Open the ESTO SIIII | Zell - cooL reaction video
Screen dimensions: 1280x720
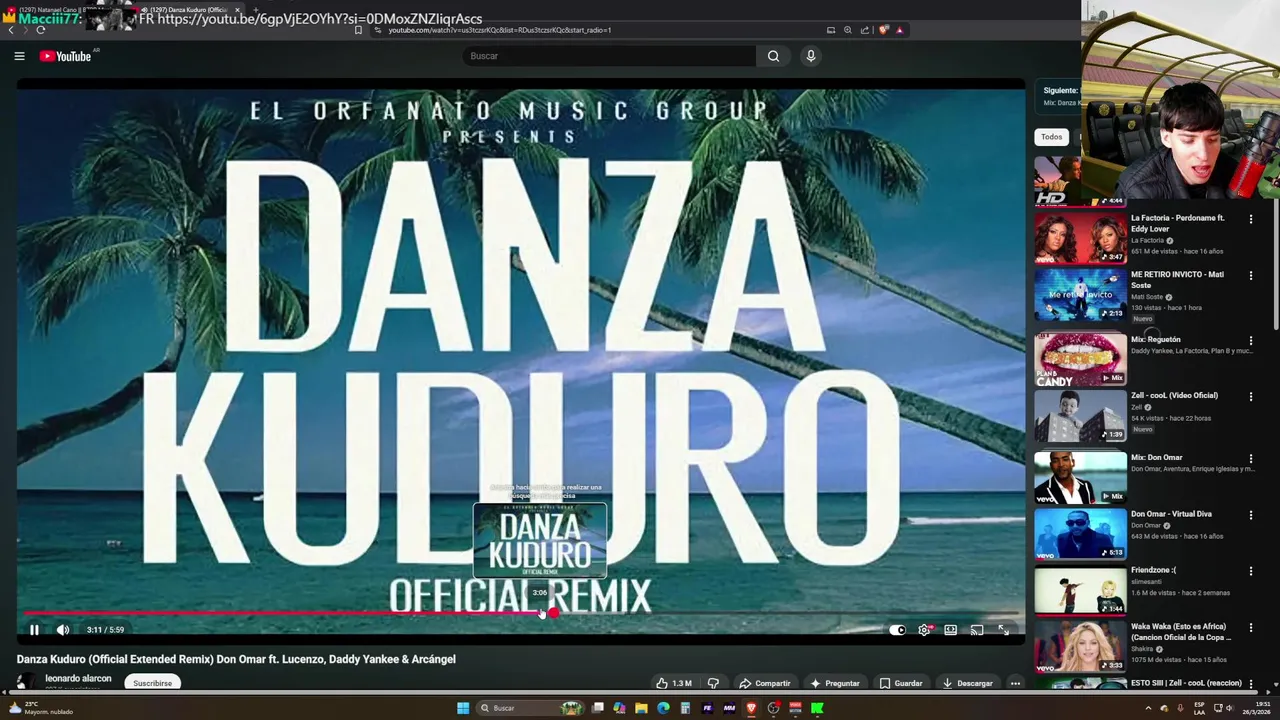coord(1185,683)
